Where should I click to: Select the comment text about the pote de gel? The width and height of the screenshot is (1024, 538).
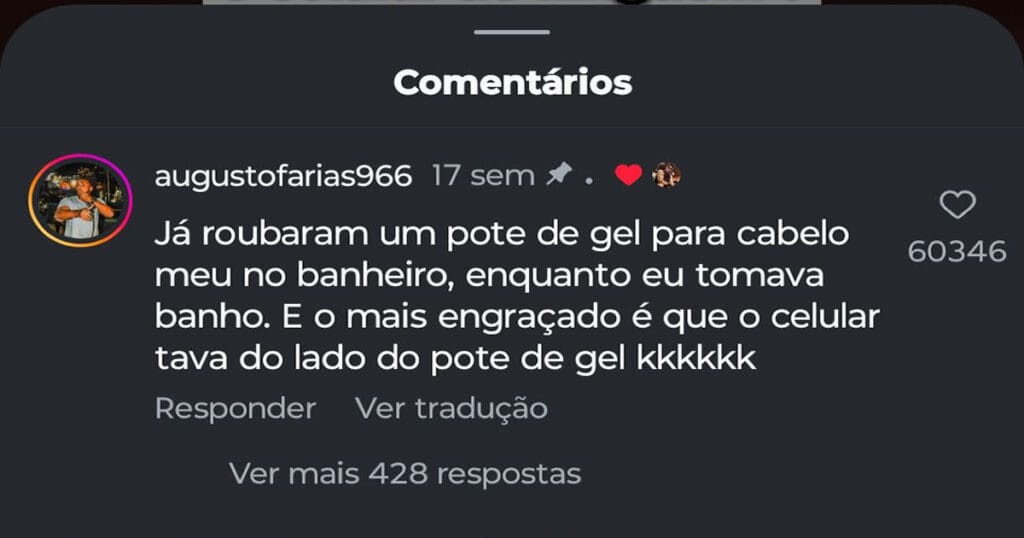(x=517, y=296)
